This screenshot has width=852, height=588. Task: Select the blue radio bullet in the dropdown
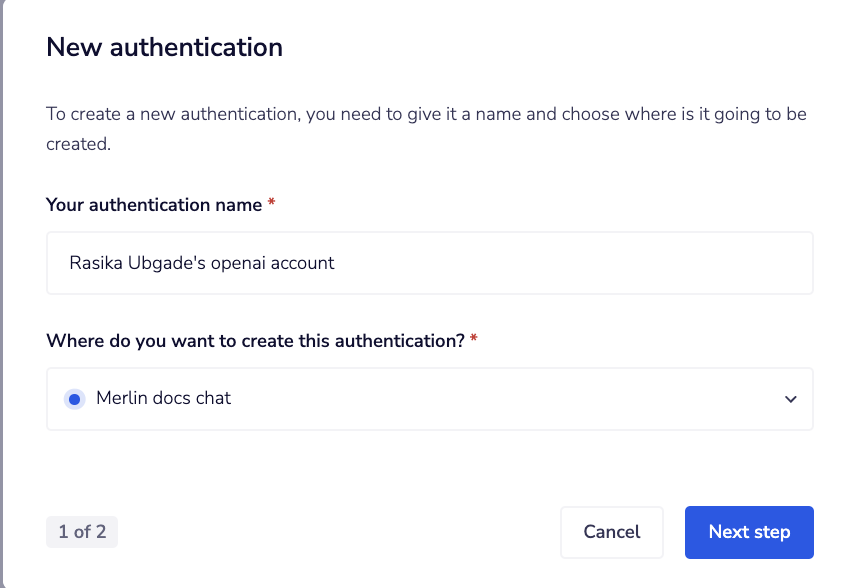[x=74, y=398]
